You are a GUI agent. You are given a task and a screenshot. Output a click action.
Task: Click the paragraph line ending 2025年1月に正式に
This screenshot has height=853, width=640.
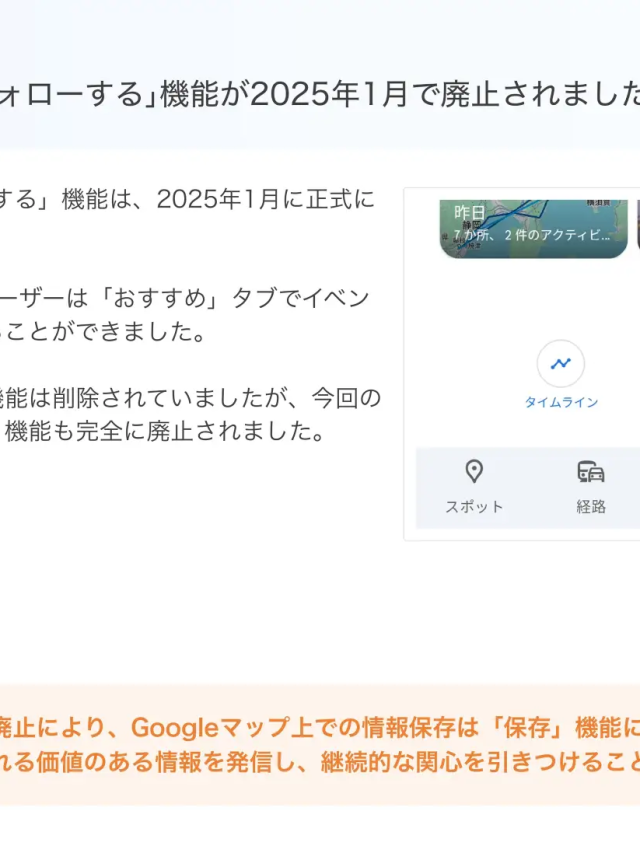pos(187,199)
